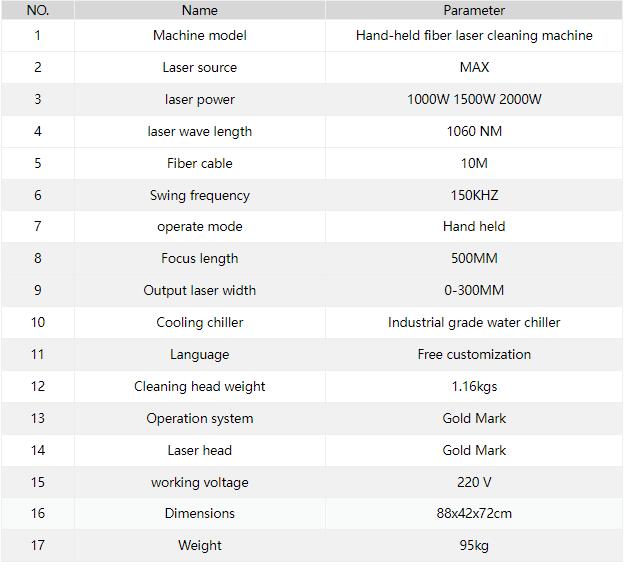Select the 1.16kgs cleaning head weight

pos(474,386)
